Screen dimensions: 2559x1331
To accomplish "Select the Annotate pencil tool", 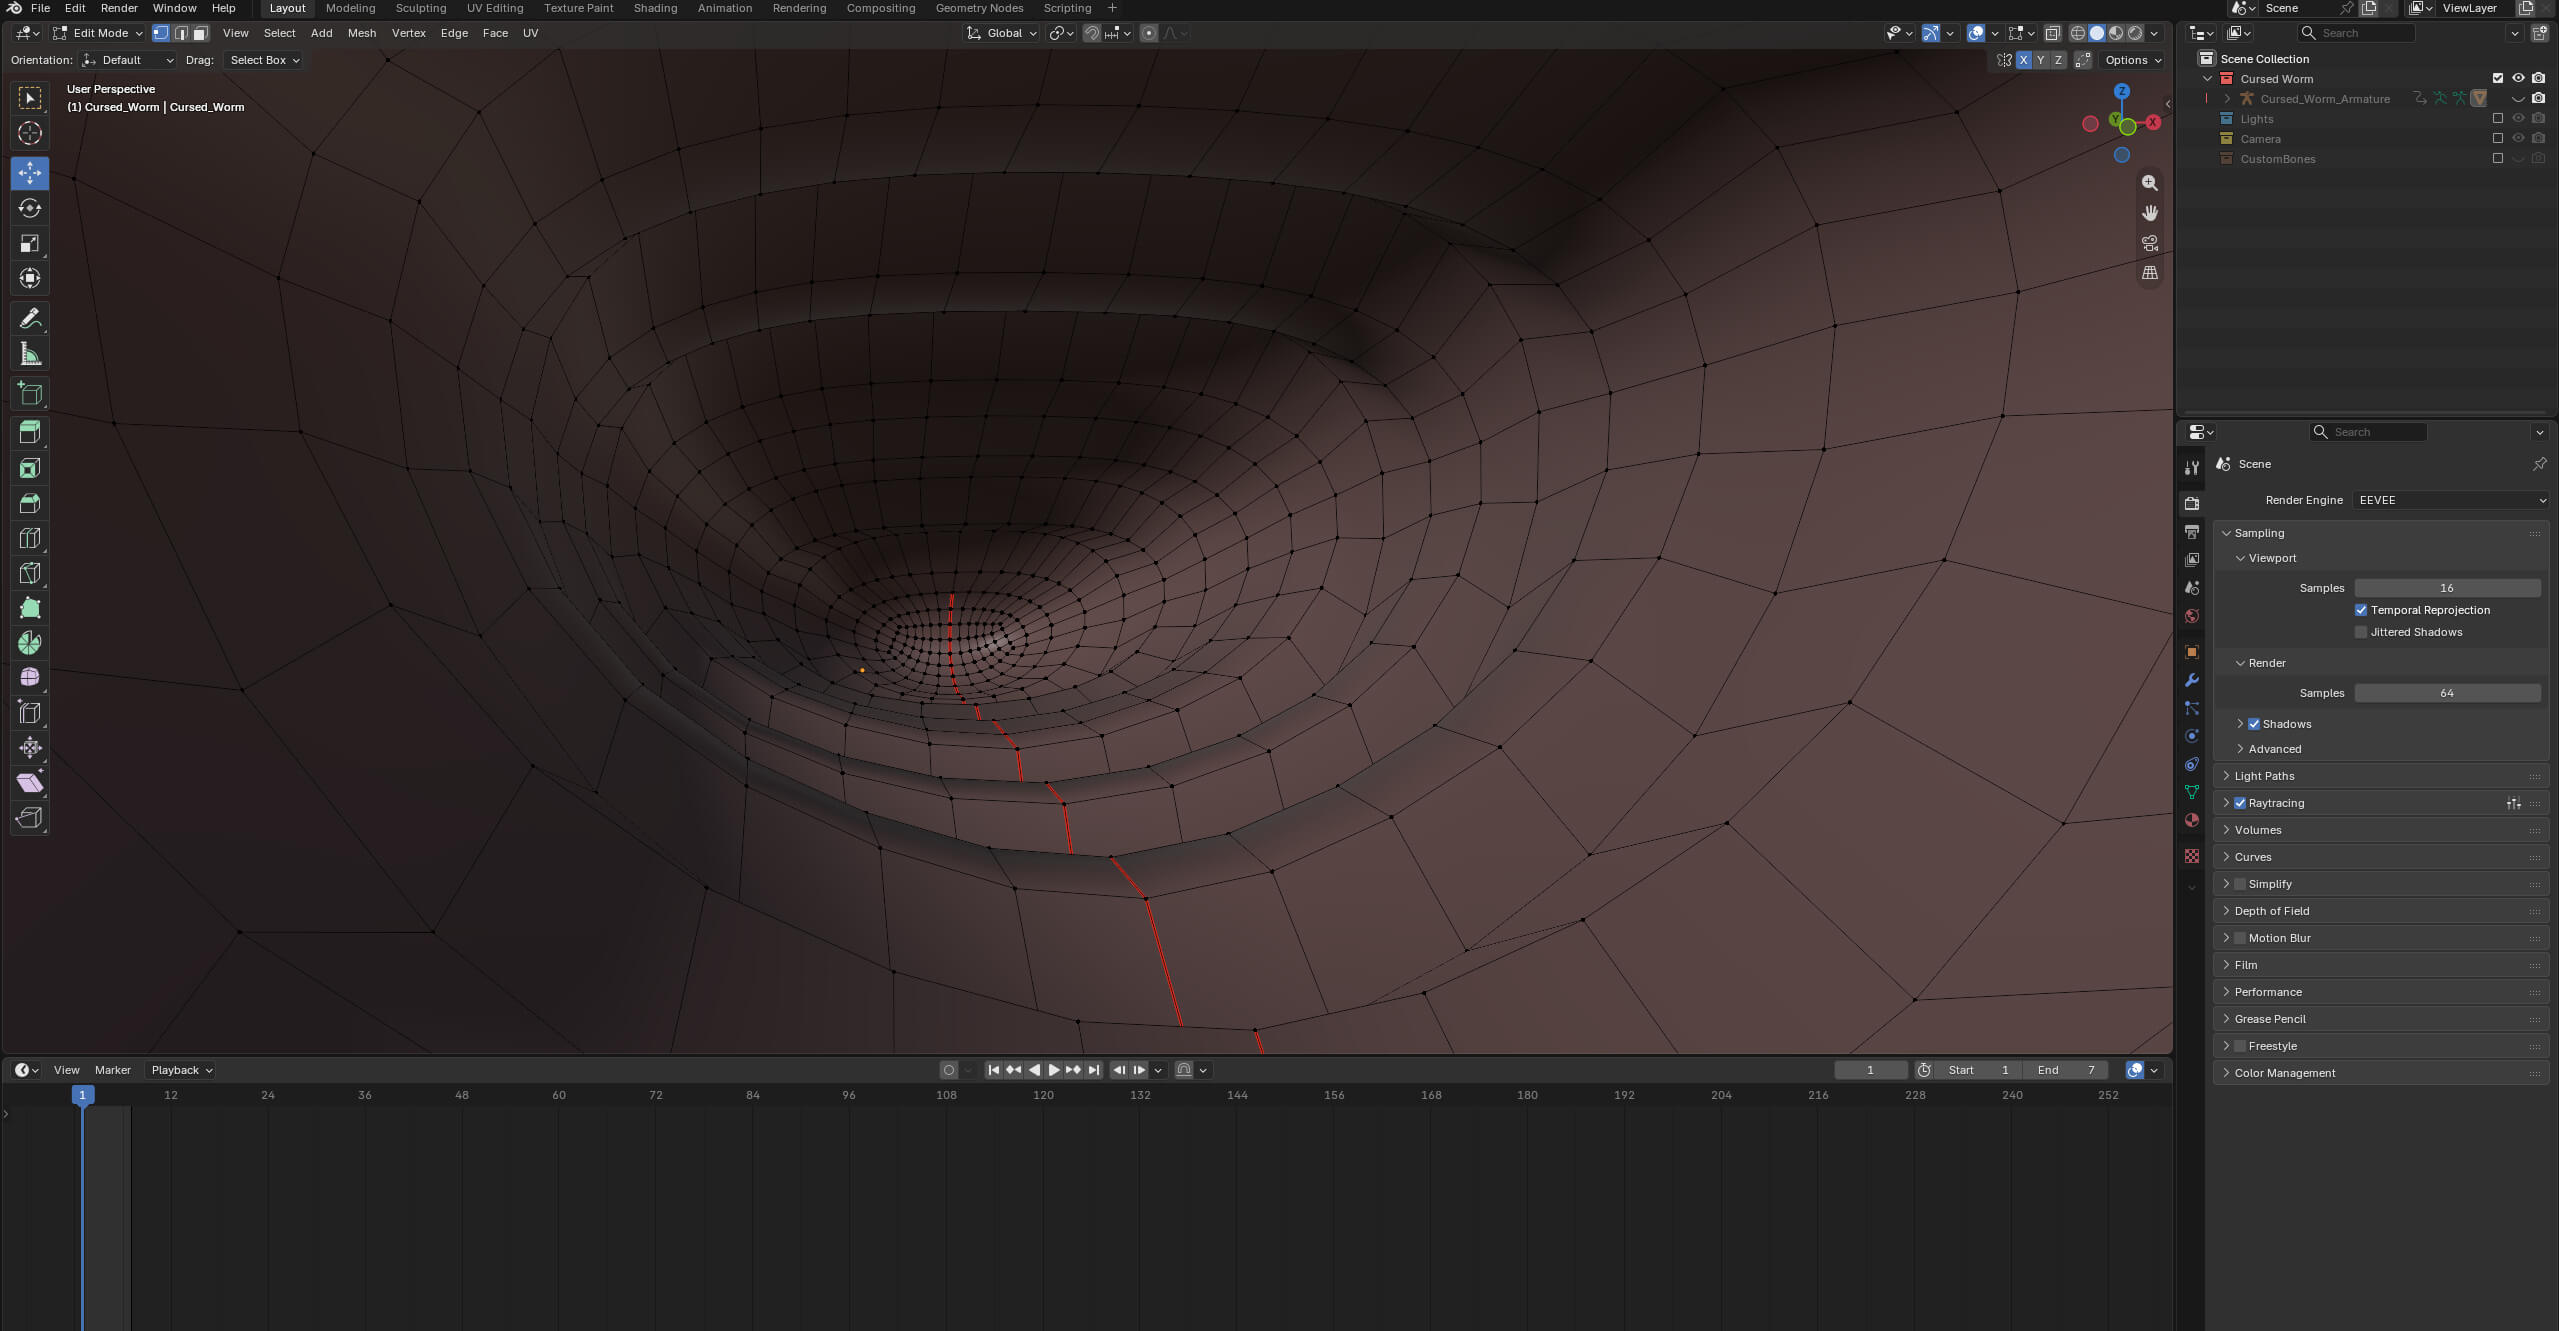I will tap(30, 318).
